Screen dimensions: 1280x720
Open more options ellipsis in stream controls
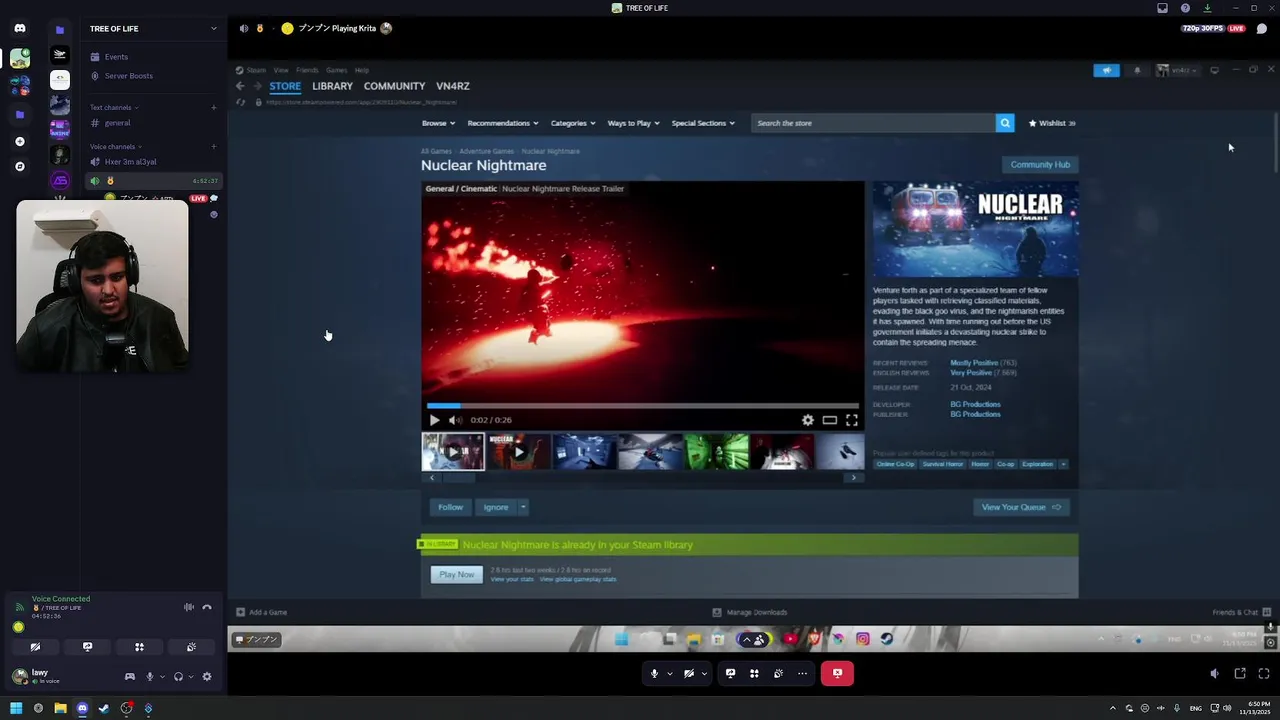[x=802, y=673]
